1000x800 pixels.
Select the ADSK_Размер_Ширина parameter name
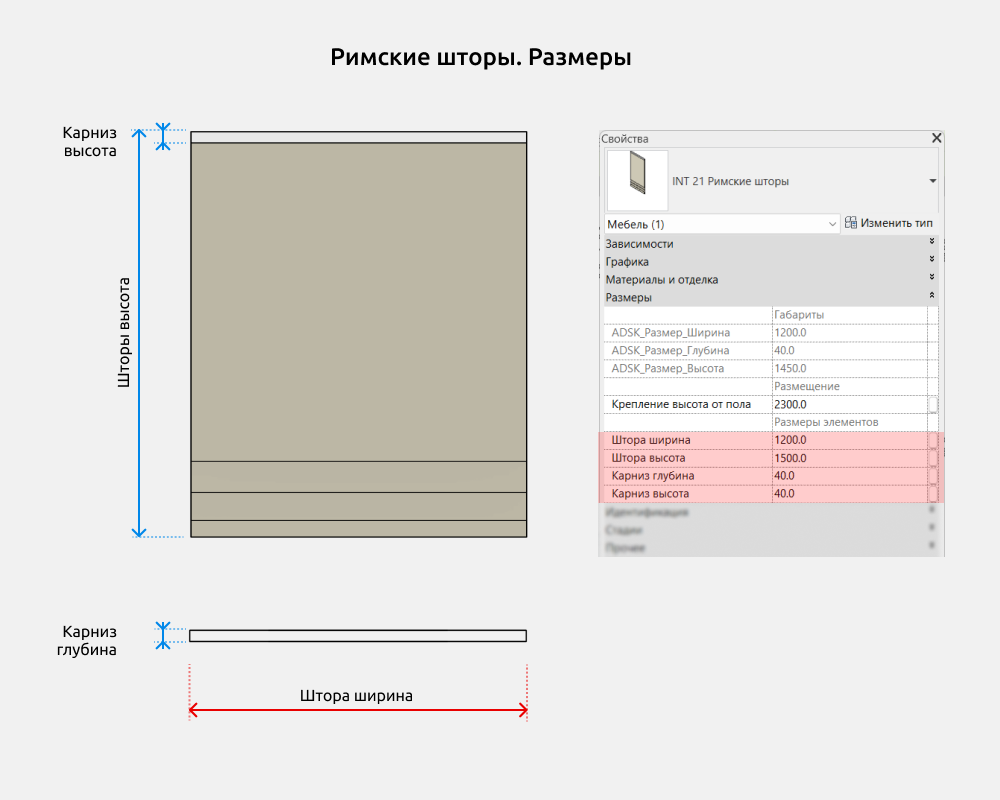click(x=670, y=332)
